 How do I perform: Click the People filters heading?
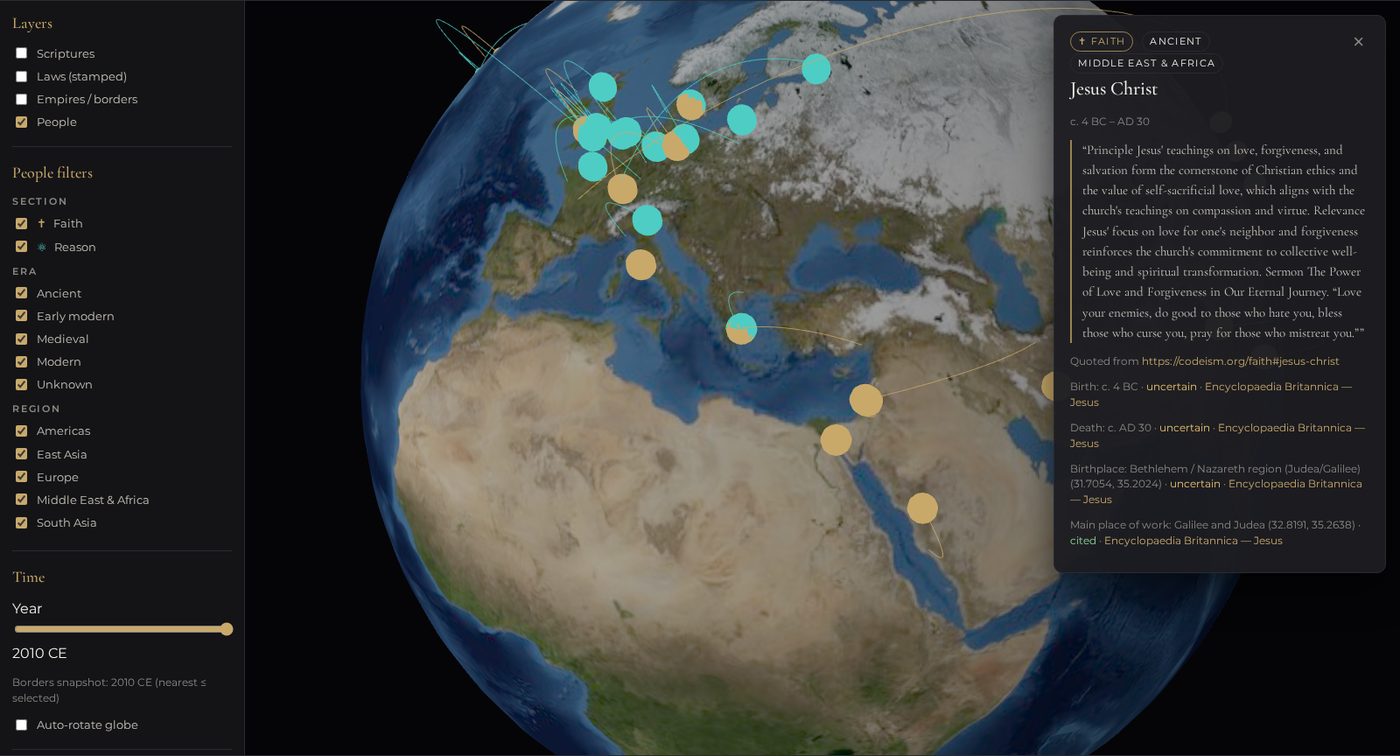[52, 173]
